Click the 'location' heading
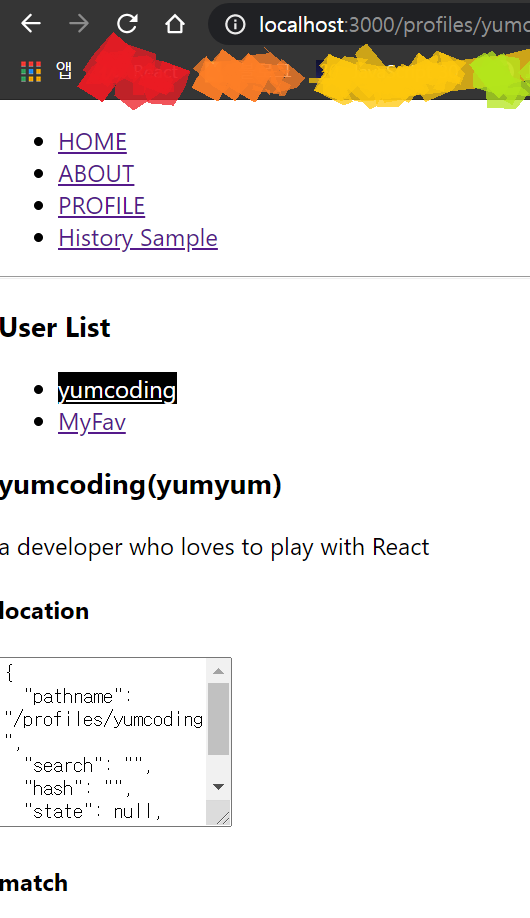 [x=45, y=611]
